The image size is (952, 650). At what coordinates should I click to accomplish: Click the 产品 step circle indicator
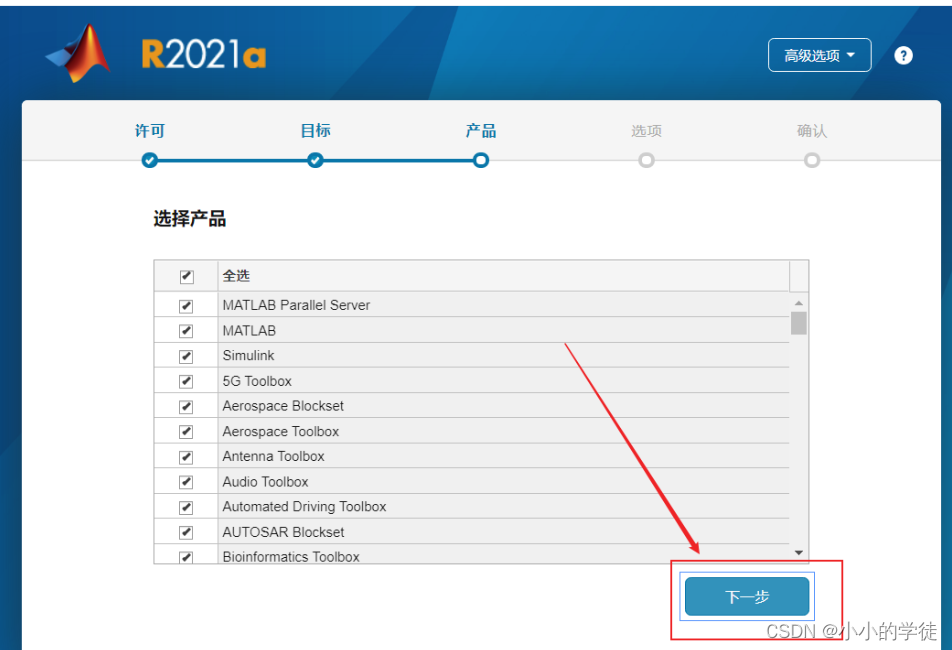pos(481,160)
